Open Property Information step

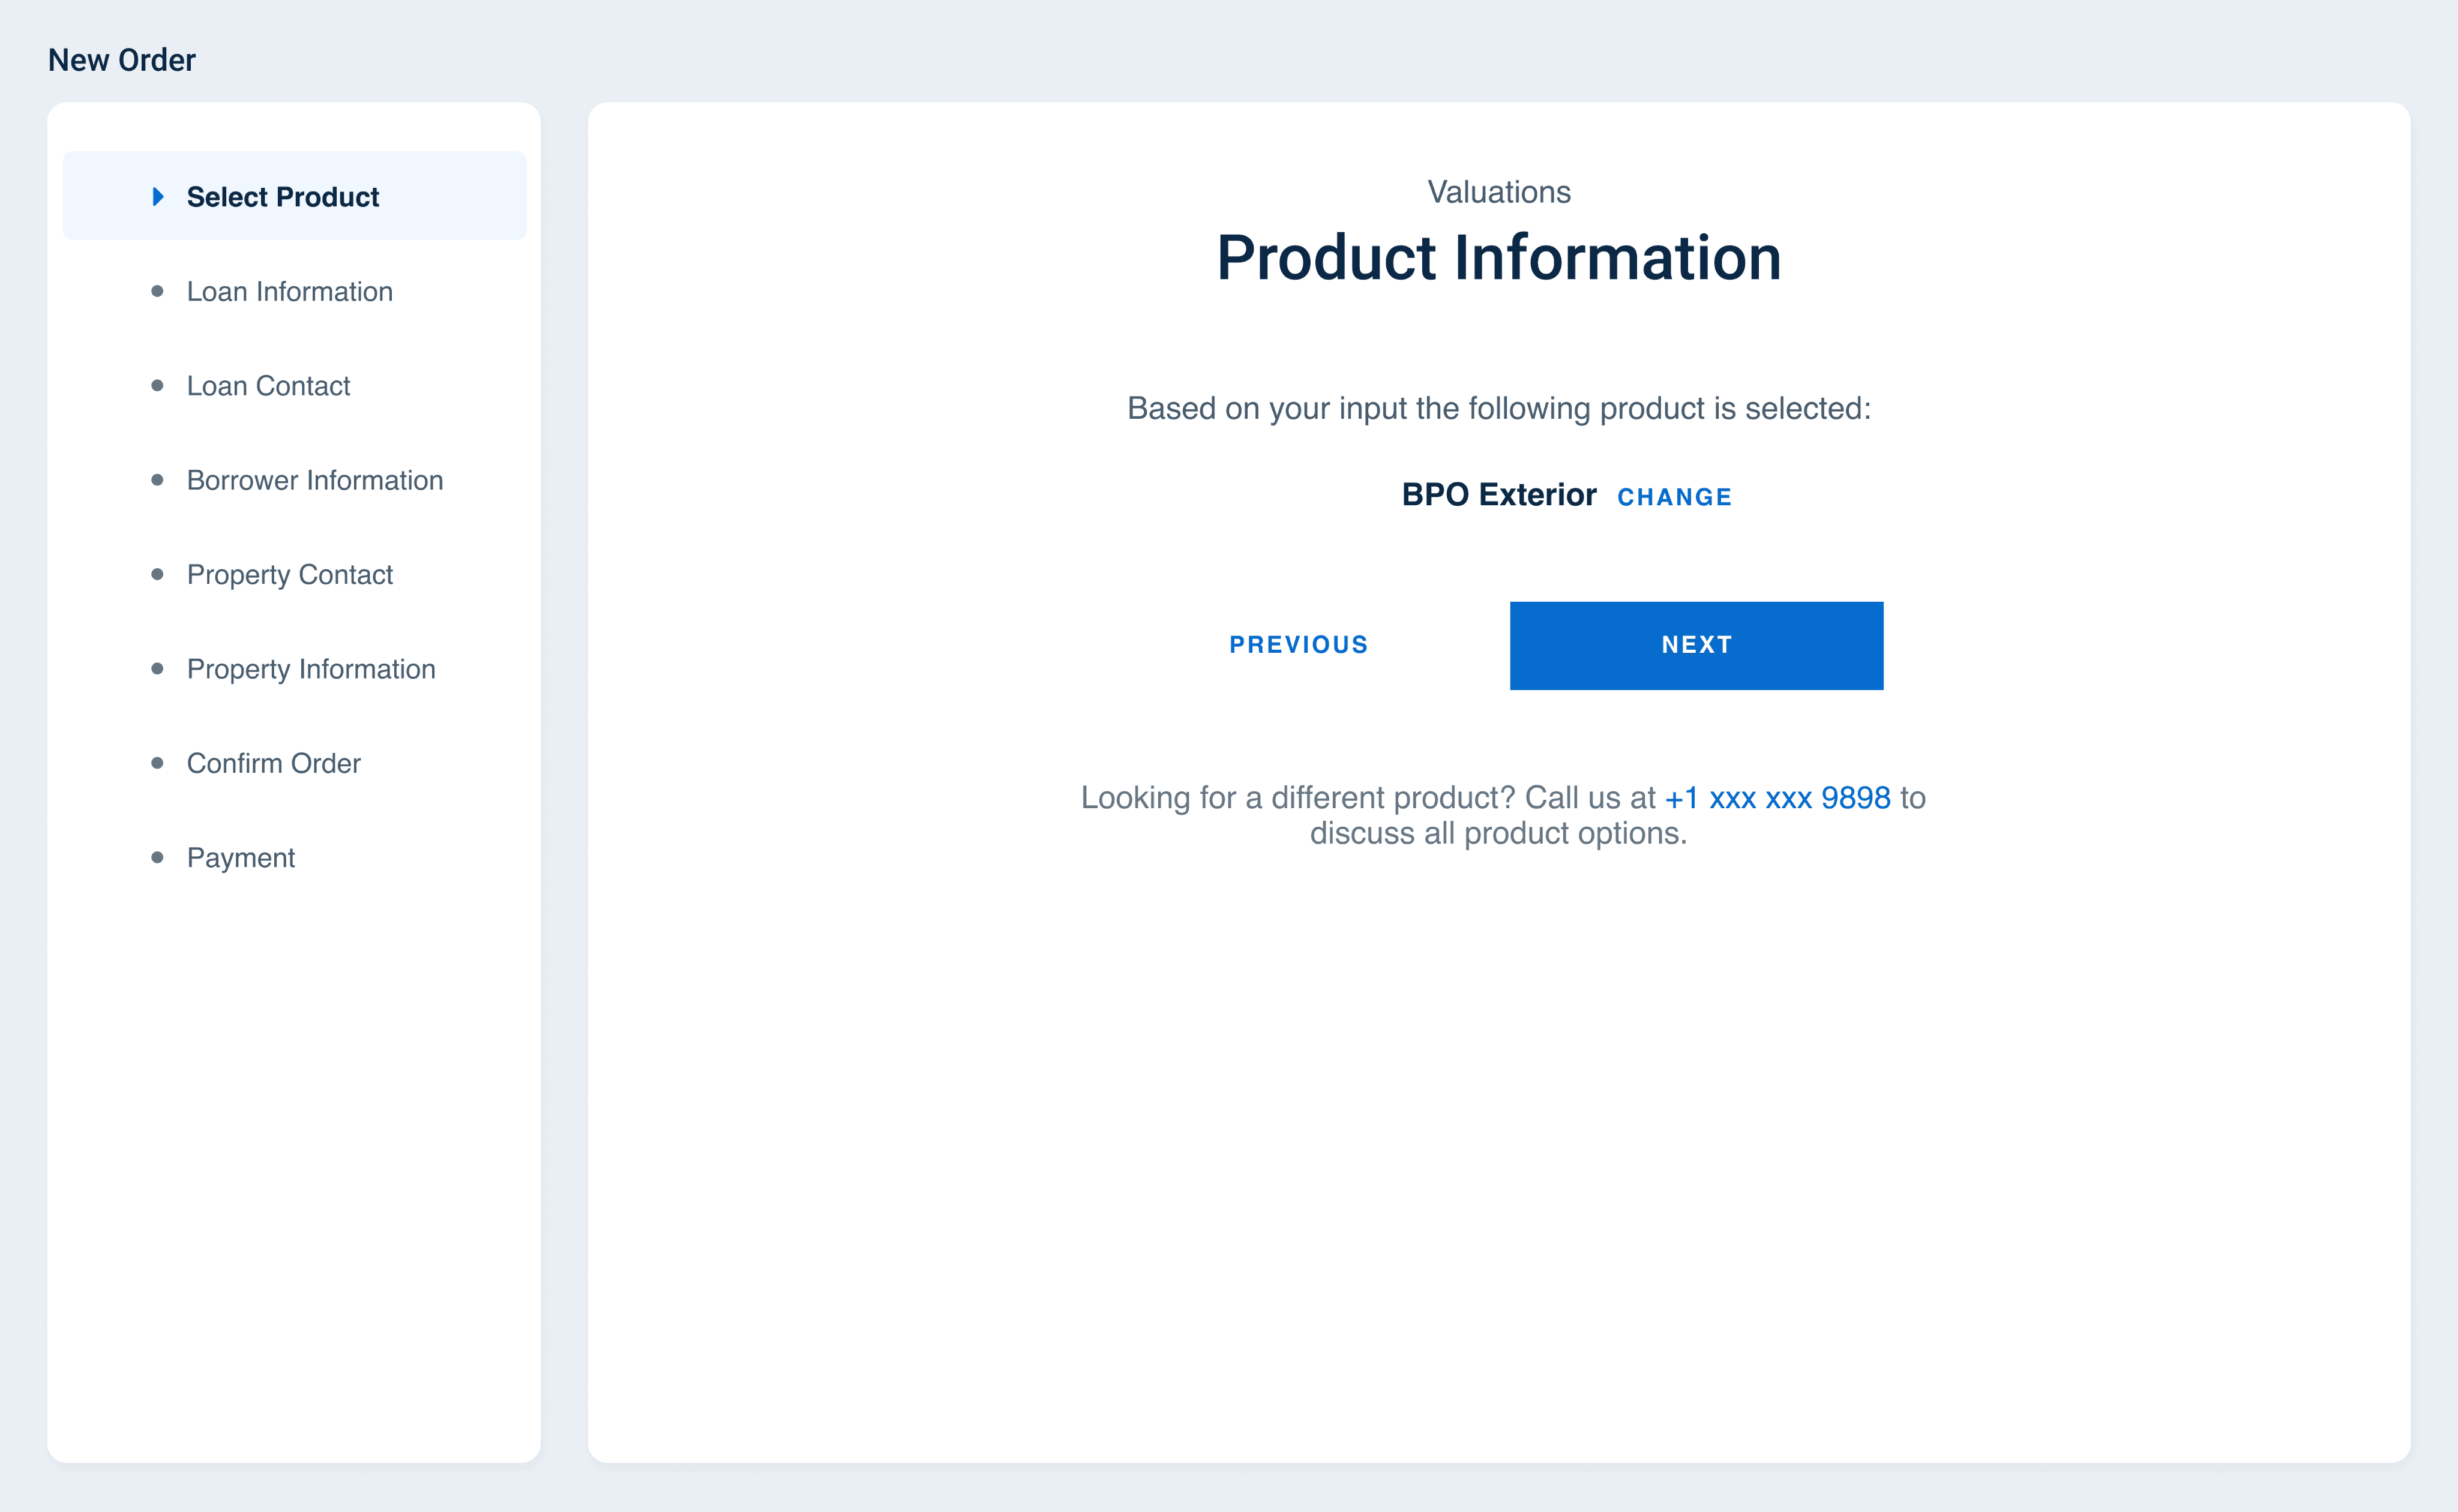[x=310, y=669]
